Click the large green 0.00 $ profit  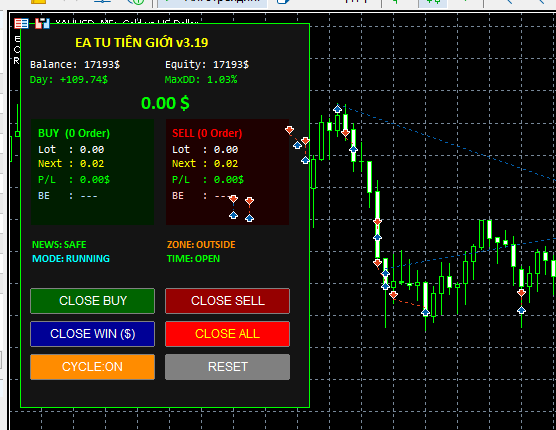[x=165, y=103]
